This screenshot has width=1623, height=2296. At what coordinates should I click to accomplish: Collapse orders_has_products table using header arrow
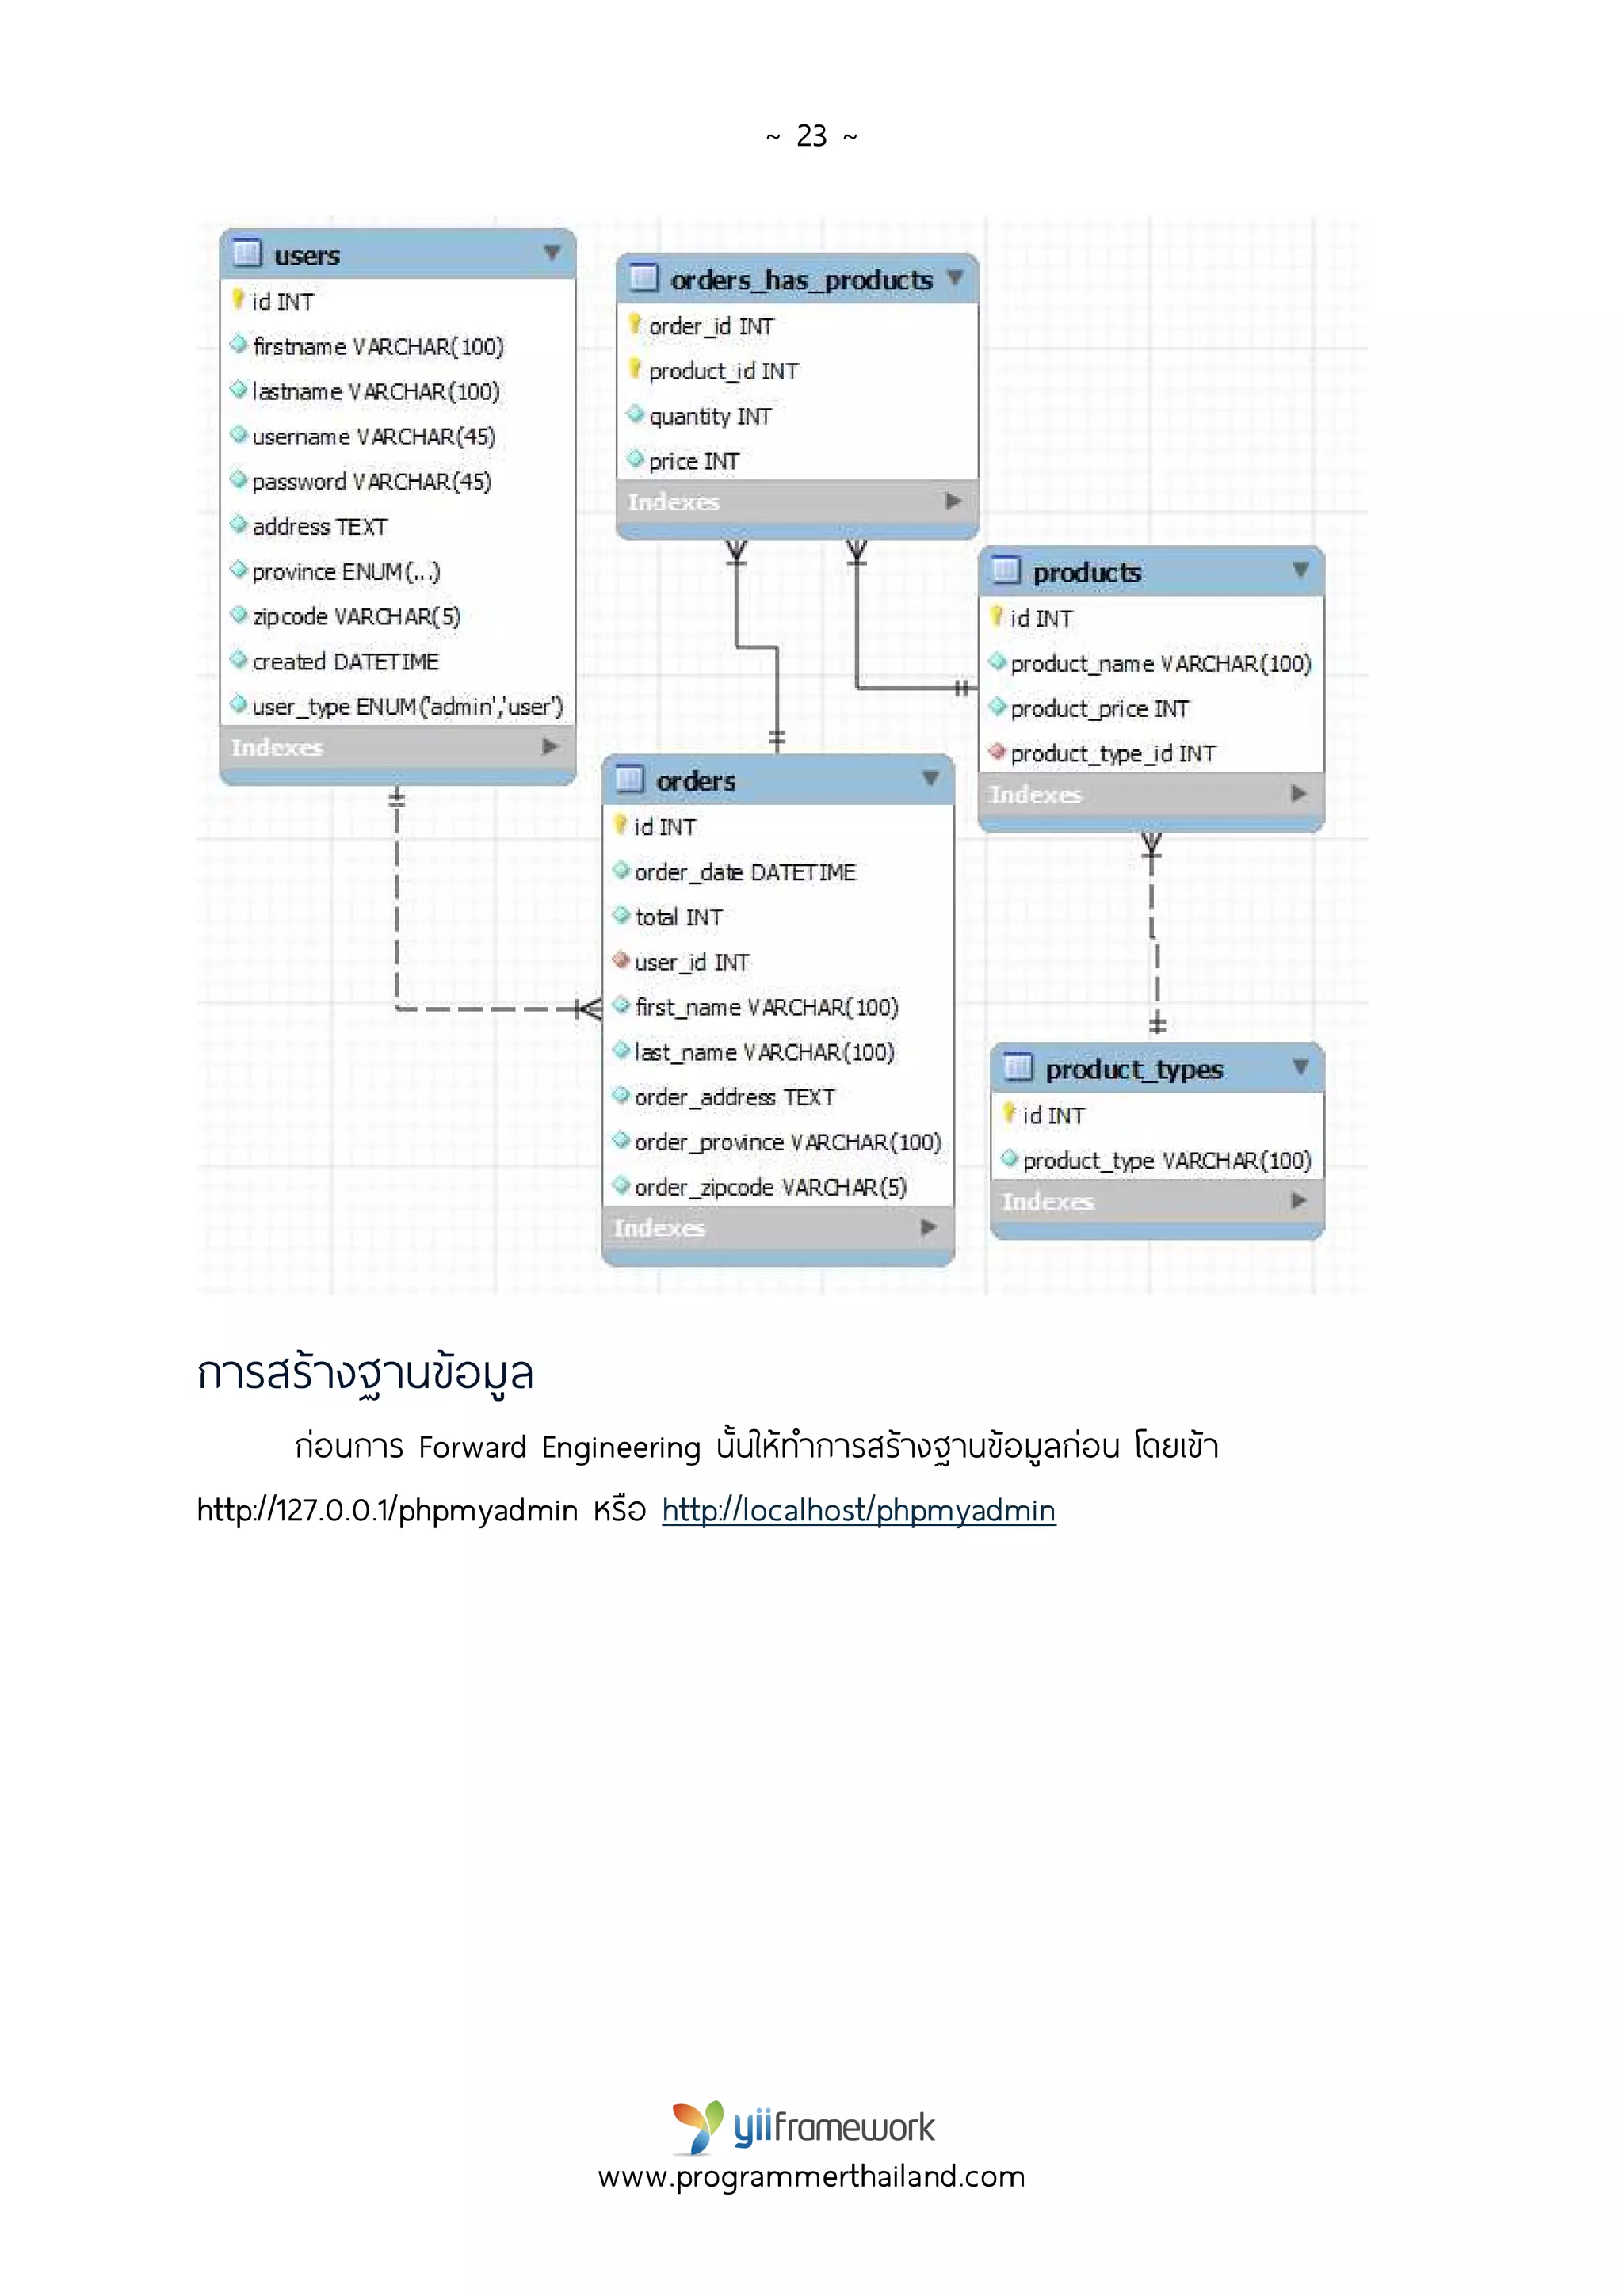[955, 277]
